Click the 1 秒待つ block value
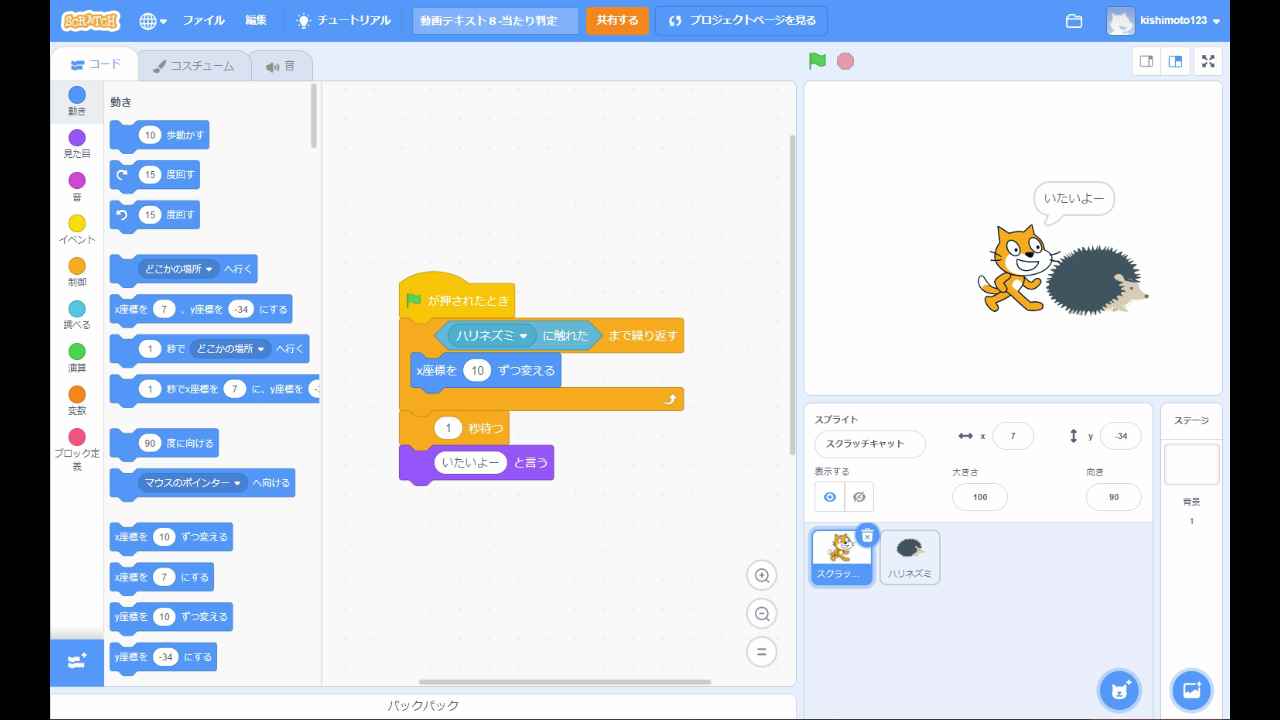 pos(447,429)
